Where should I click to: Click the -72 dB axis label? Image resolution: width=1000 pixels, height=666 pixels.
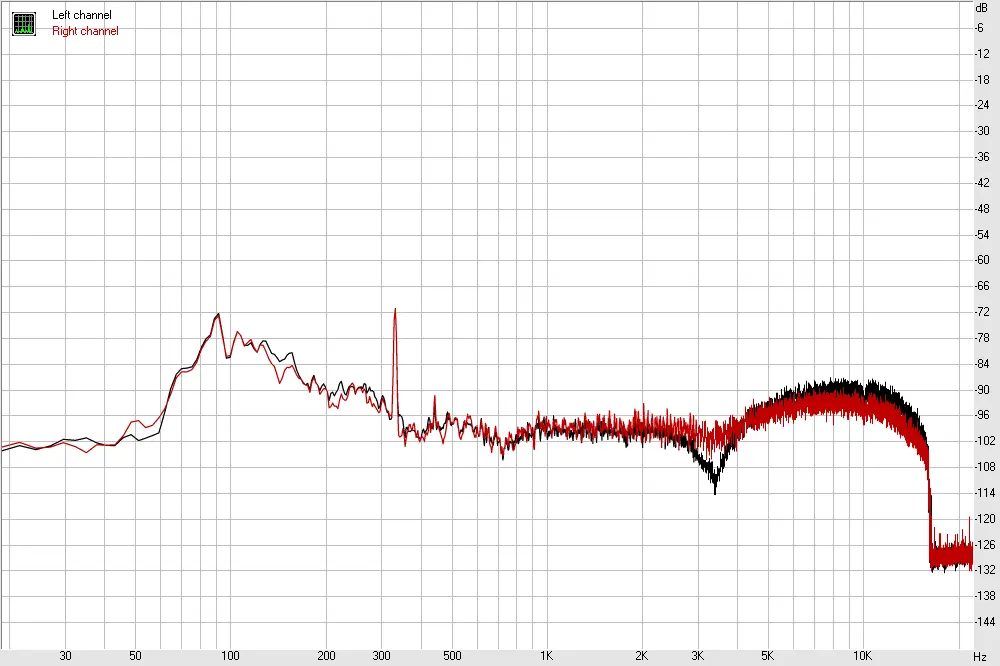click(x=982, y=311)
